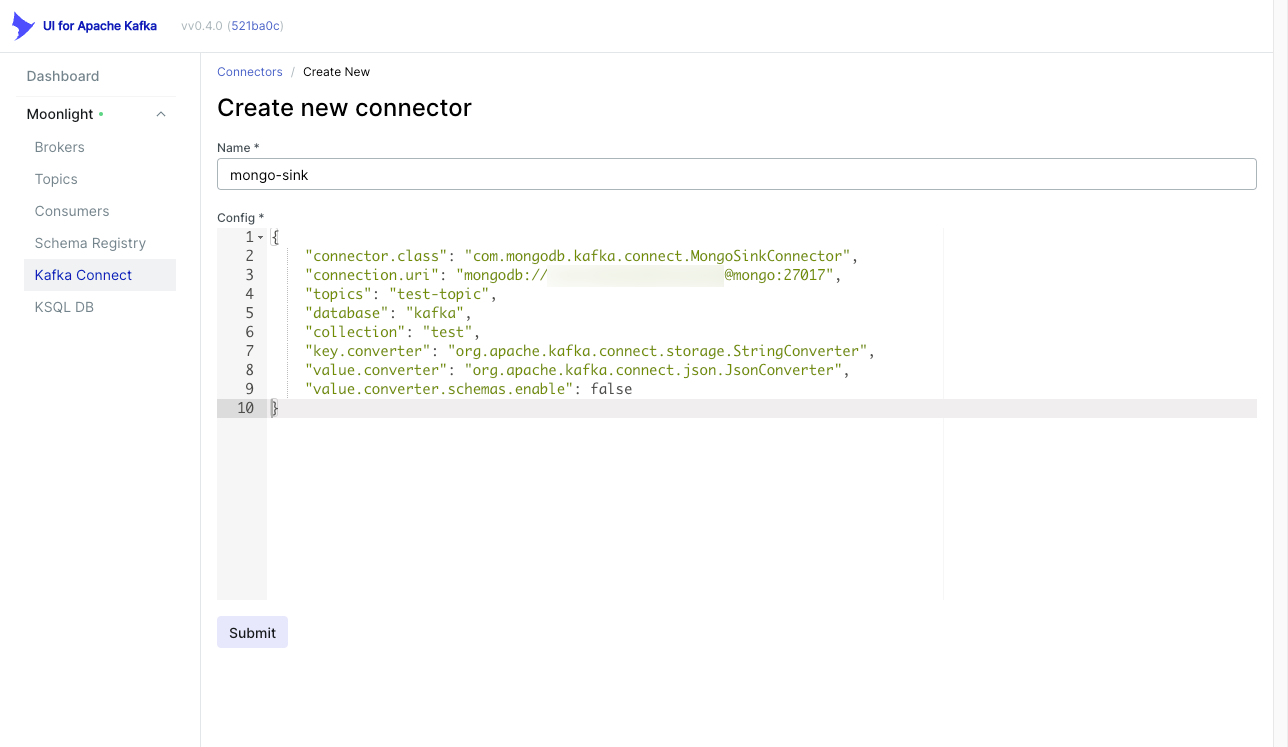Image resolution: width=1288 pixels, height=747 pixels.
Task: Click the Create New breadcrumb item
Action: [336, 71]
